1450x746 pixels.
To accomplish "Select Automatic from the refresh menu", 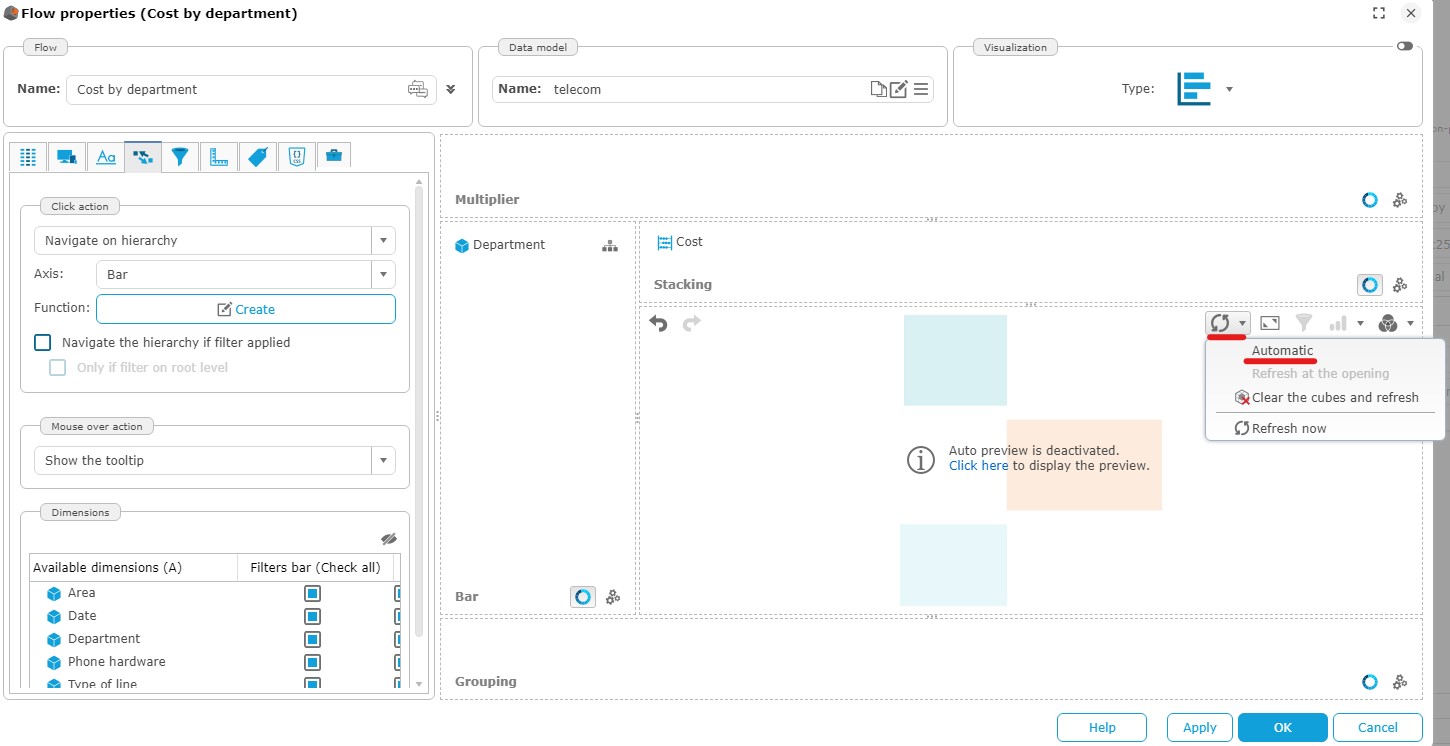I will pyautogui.click(x=1282, y=351).
